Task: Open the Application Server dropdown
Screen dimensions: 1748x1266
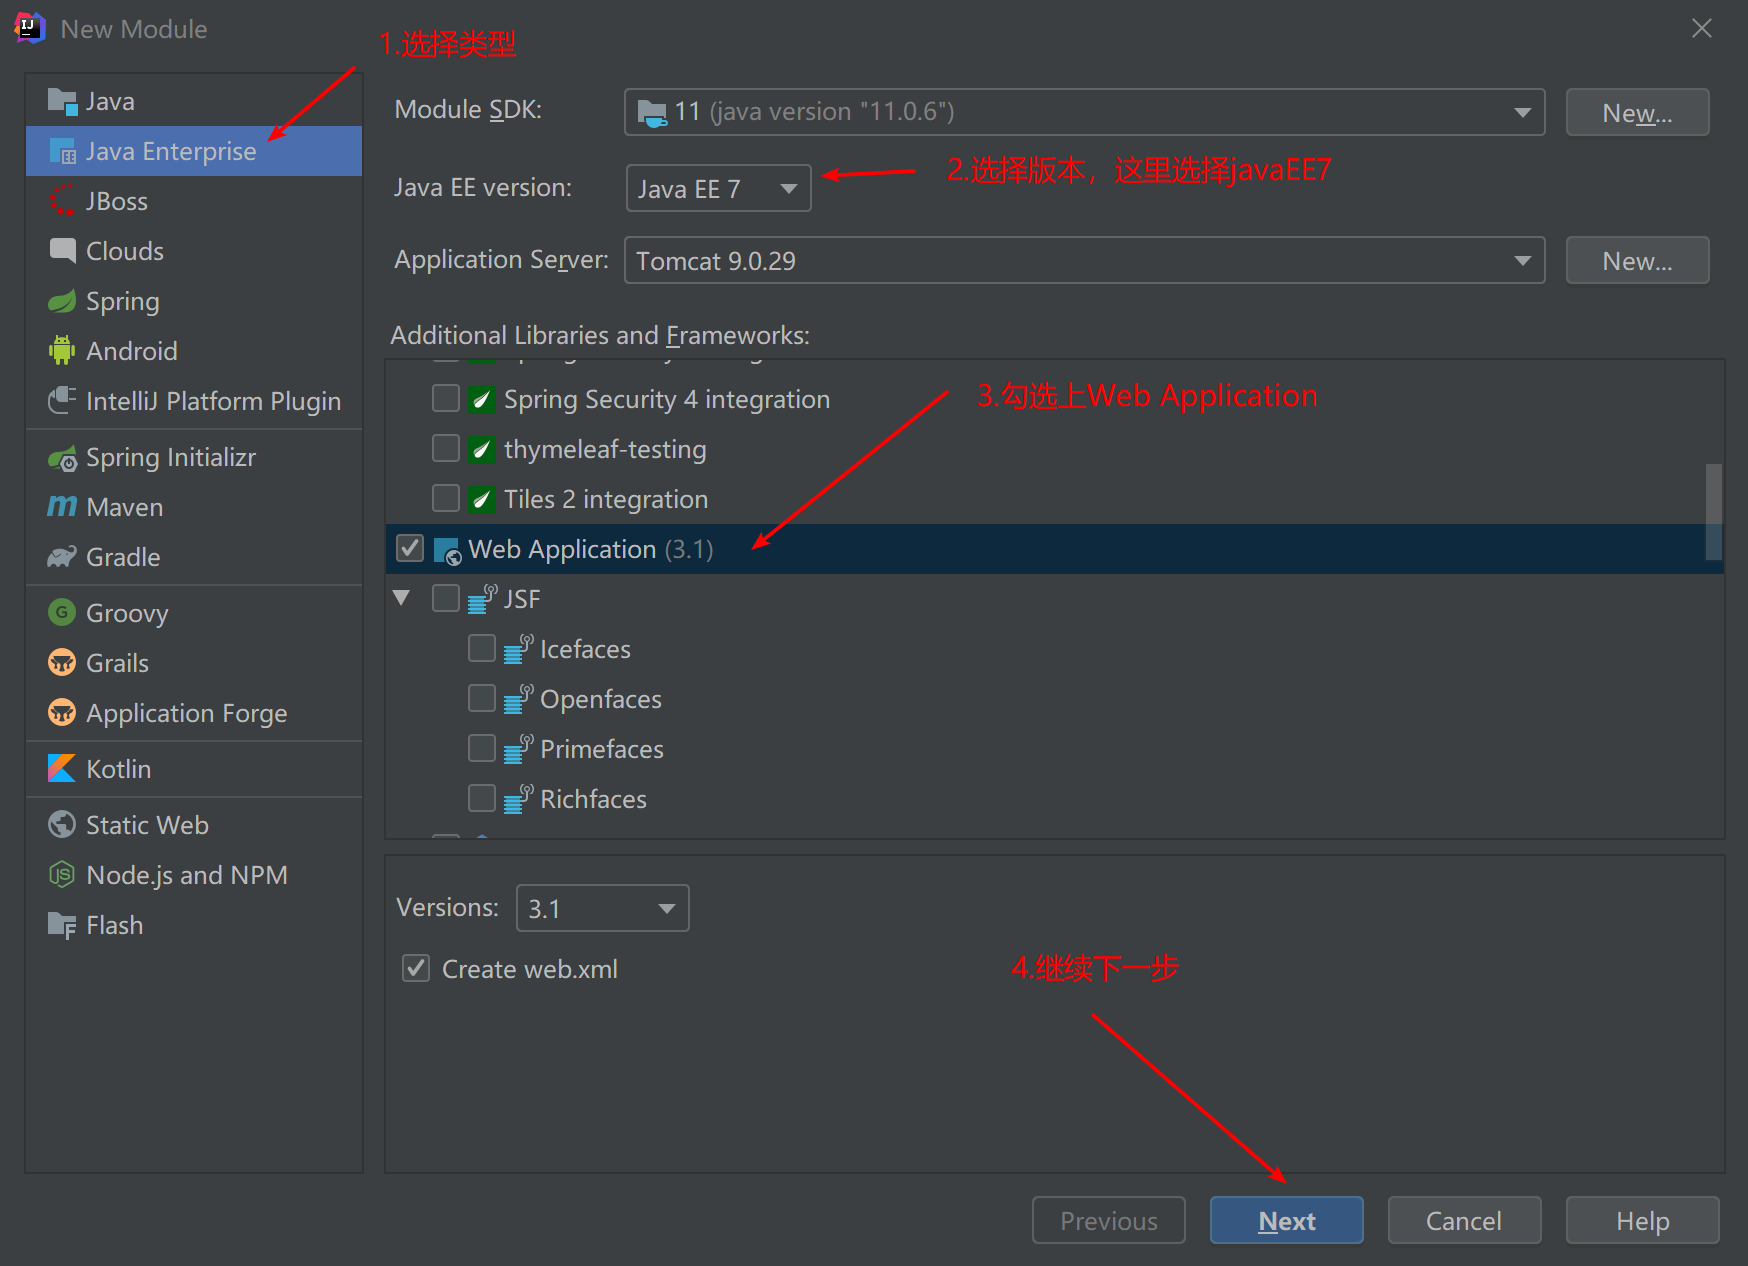Action: tap(1085, 260)
